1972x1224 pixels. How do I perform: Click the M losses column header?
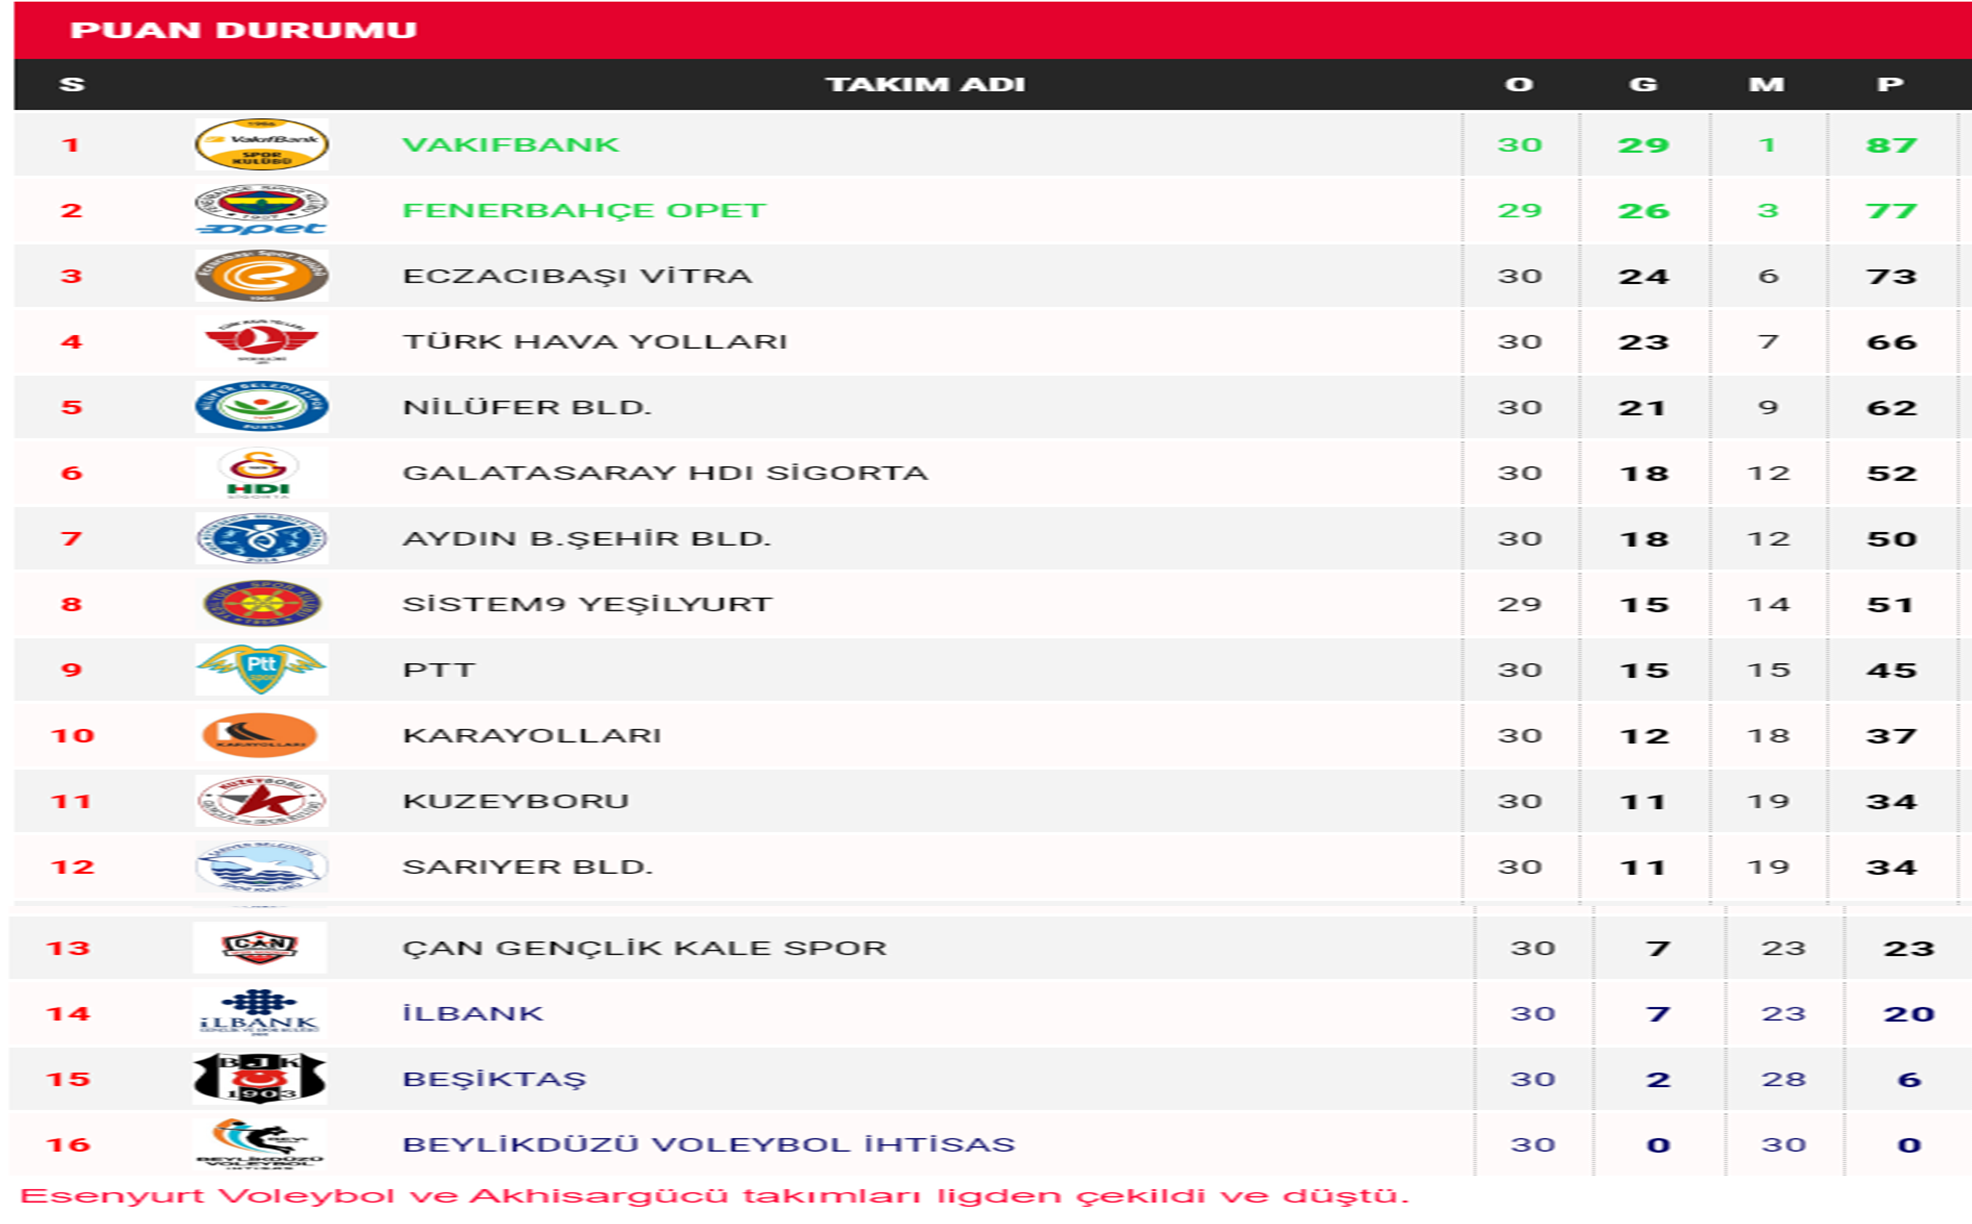(1767, 84)
